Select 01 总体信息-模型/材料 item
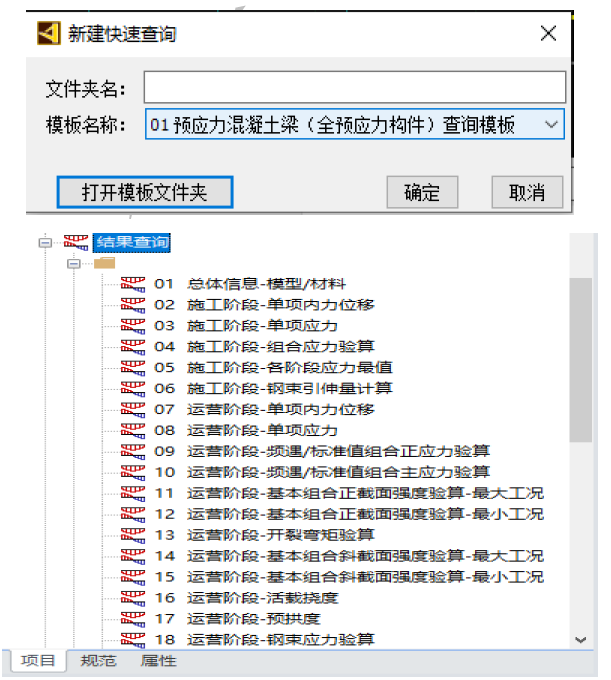The image size is (611, 680). tap(250, 284)
